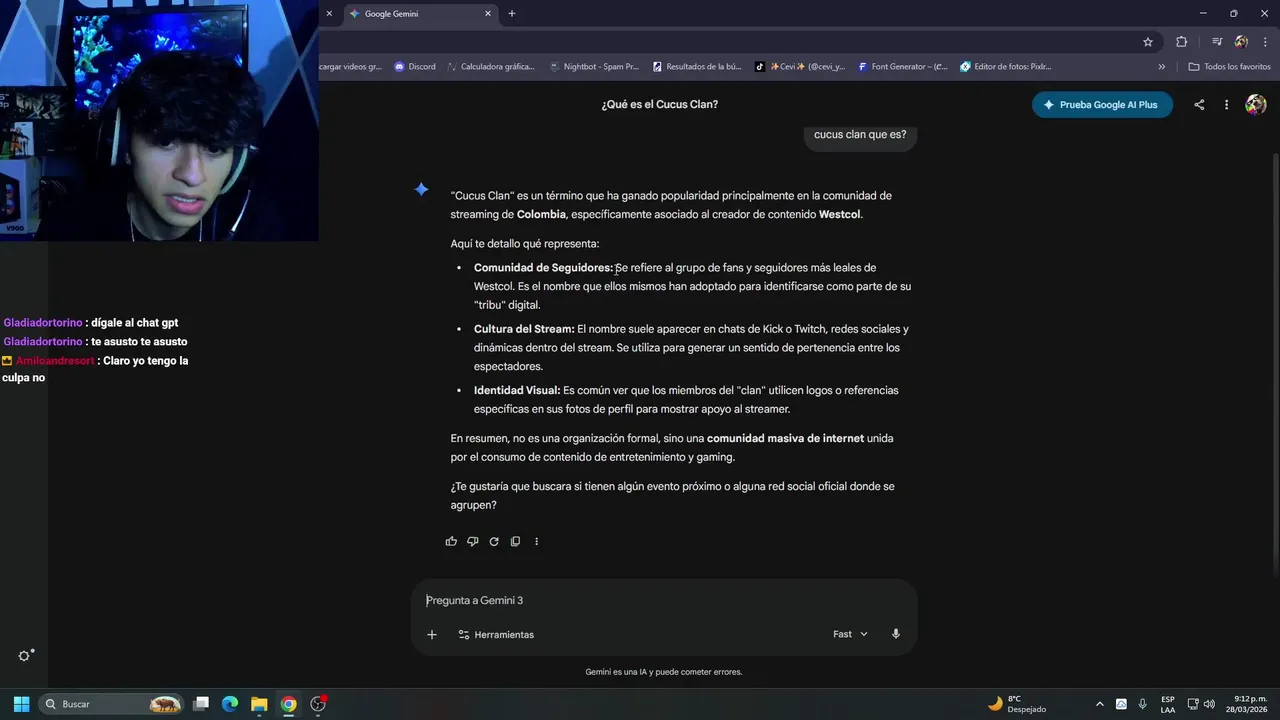1280x720 pixels.
Task: Click the bold word Westcol in the response
Action: point(840,214)
